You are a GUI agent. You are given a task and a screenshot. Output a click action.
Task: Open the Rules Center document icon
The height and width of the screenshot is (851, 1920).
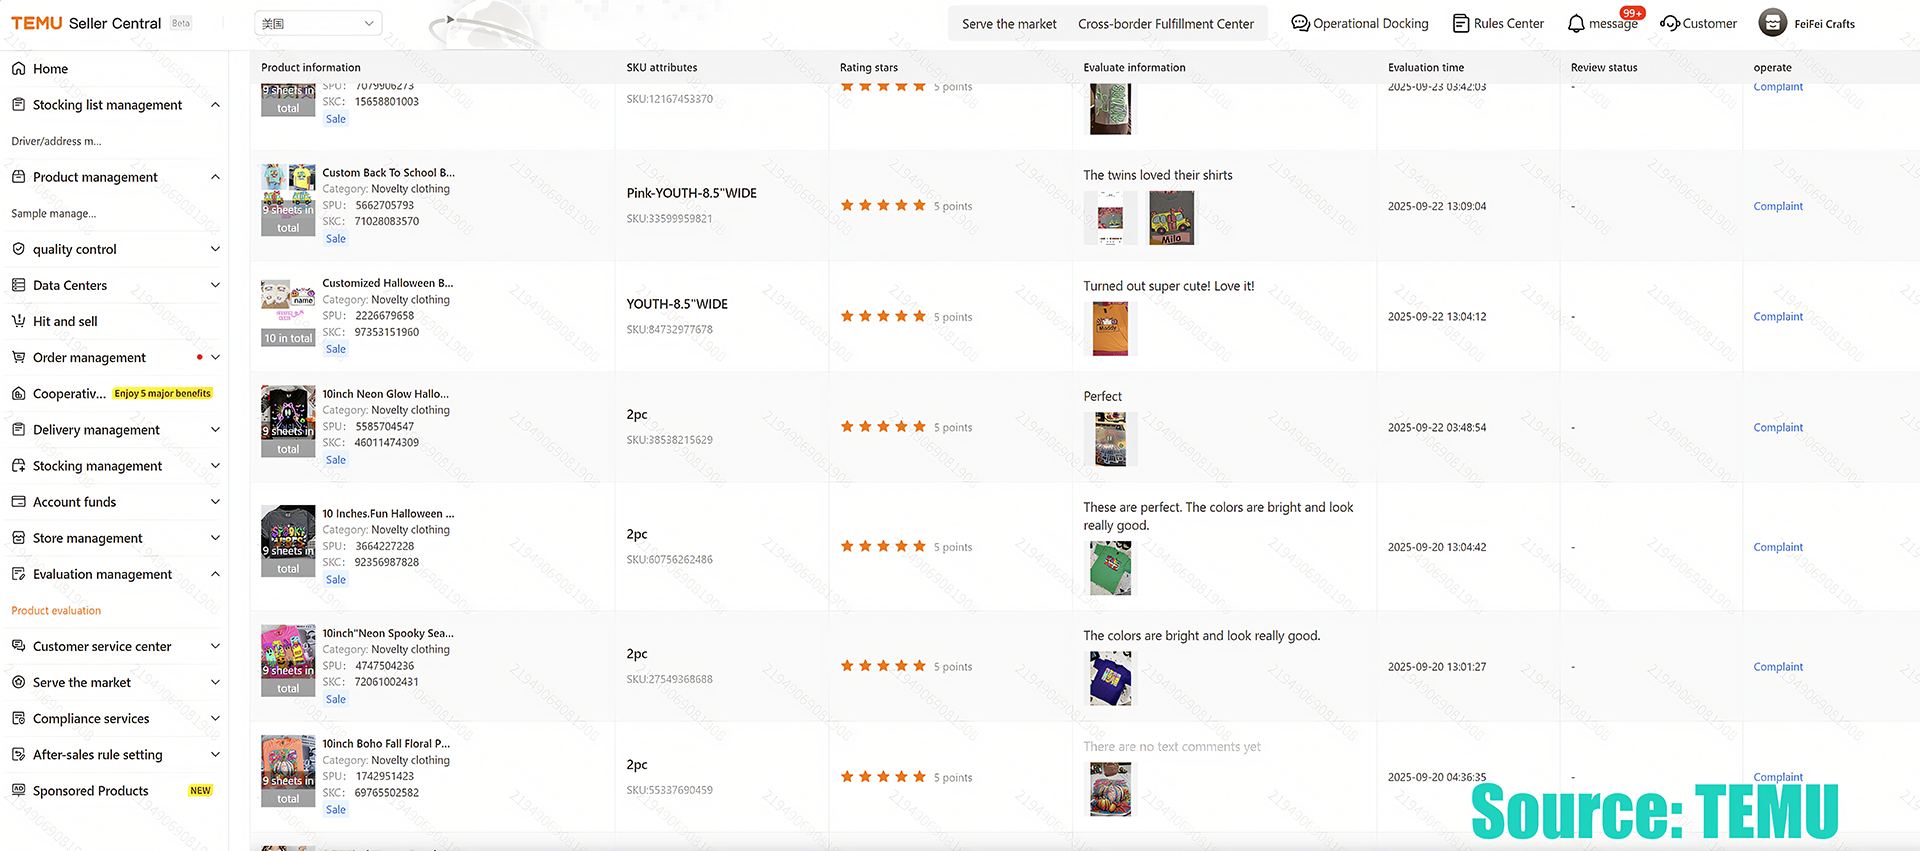pyautogui.click(x=1461, y=24)
